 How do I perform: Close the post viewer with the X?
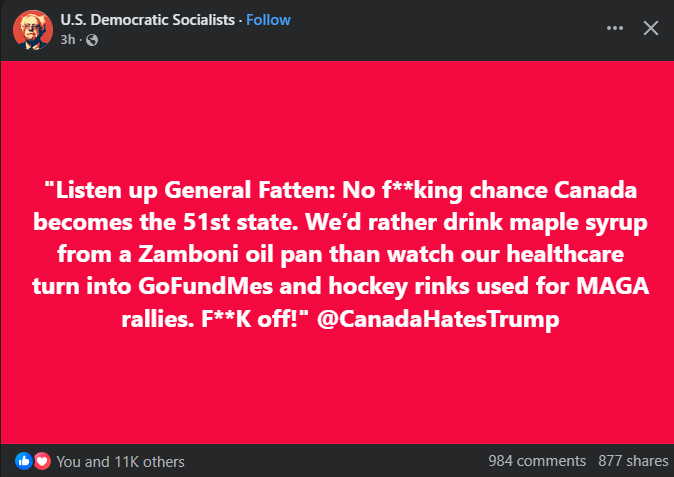pos(650,28)
